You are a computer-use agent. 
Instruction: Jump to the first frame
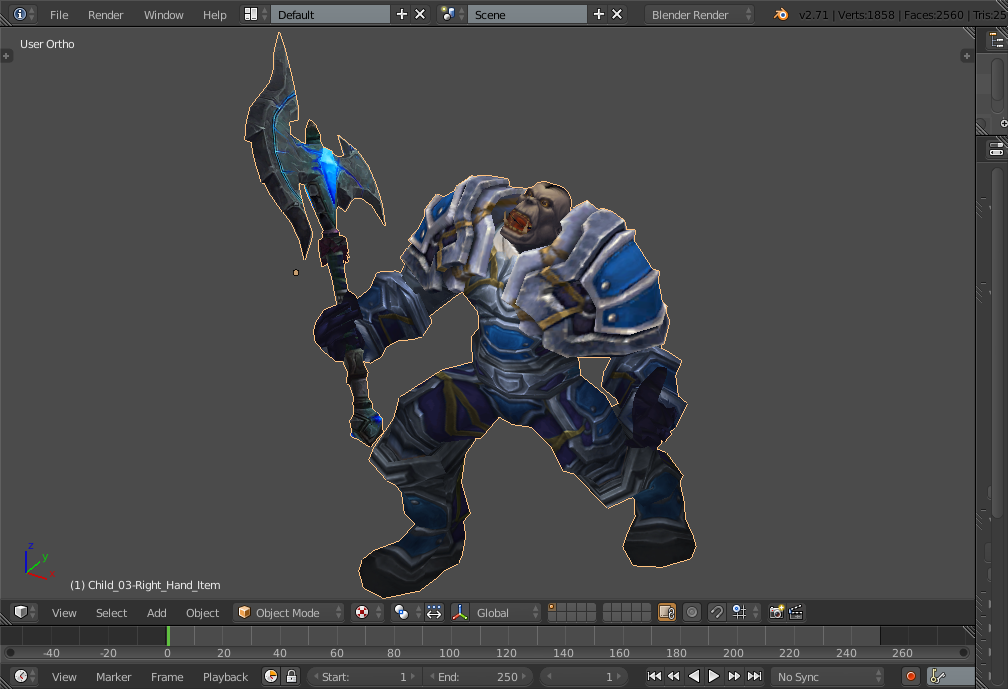(x=654, y=676)
